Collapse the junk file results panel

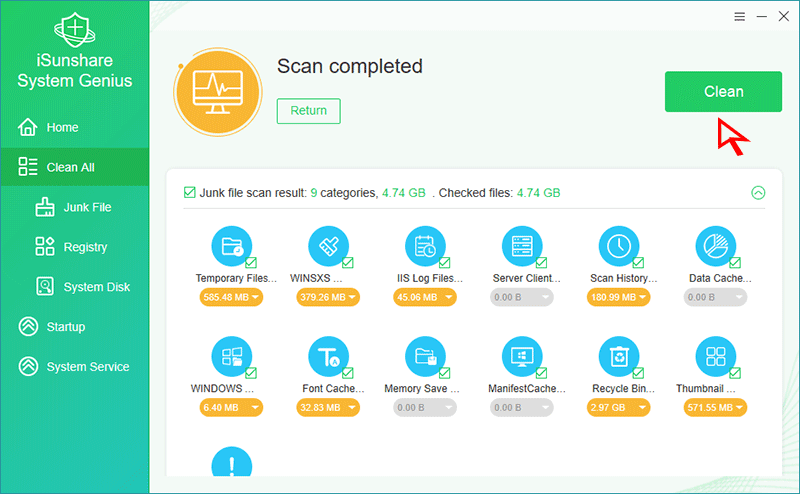758,193
